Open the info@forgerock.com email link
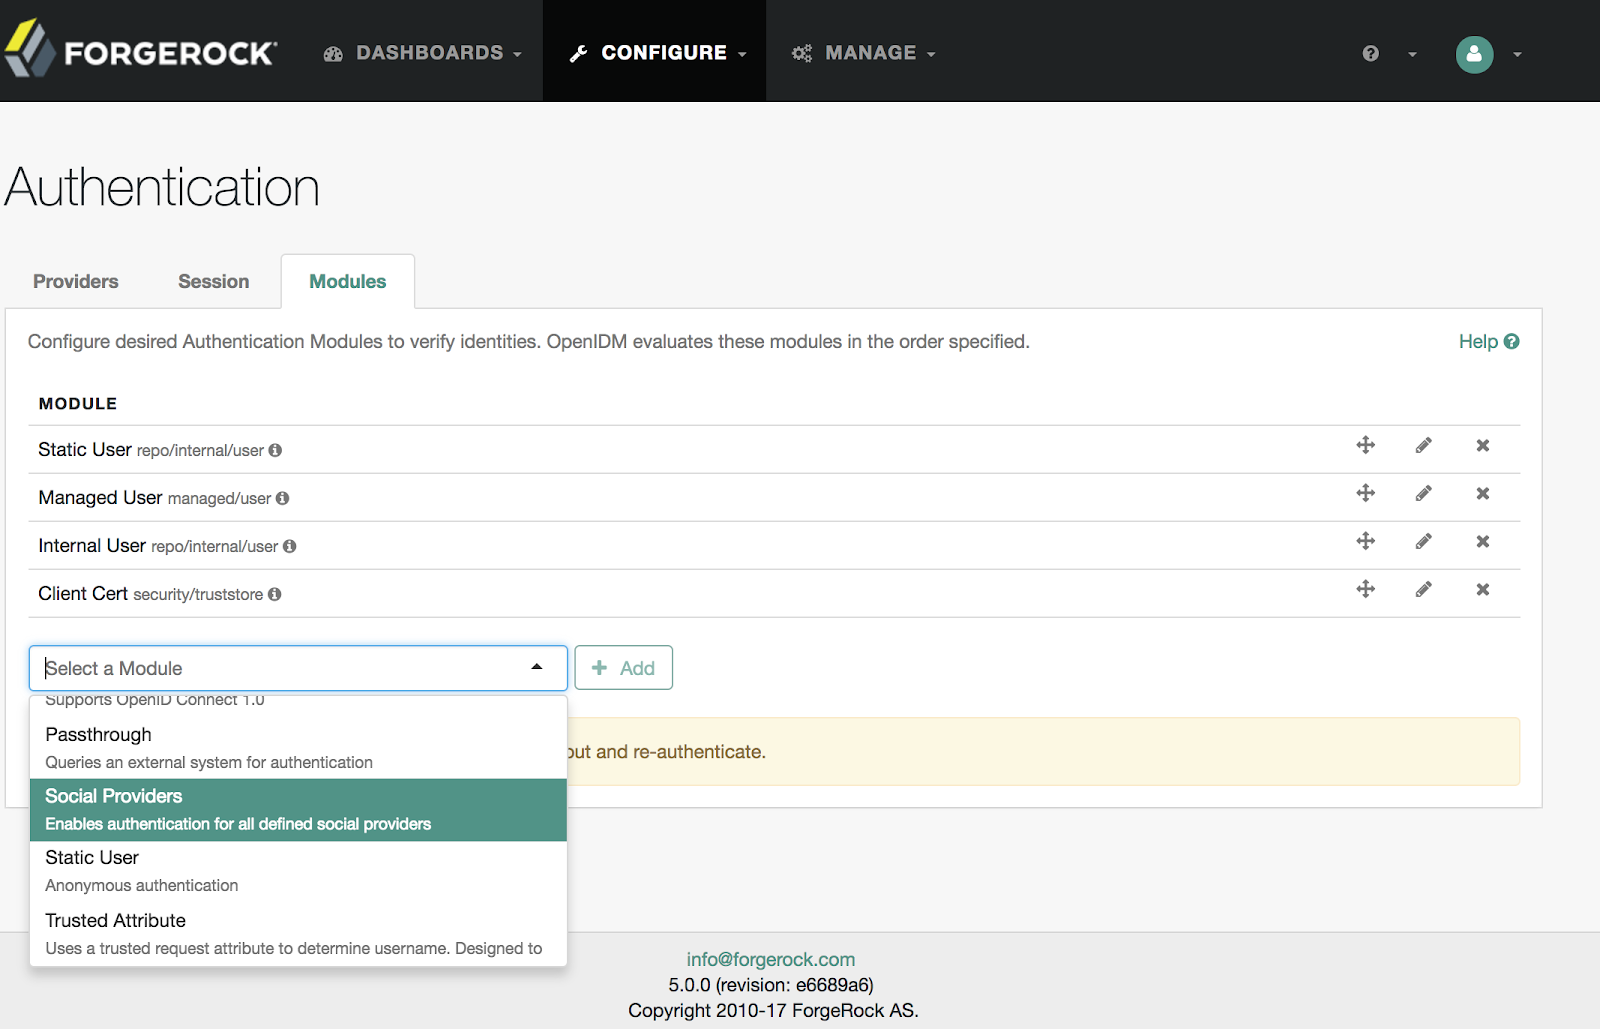 pos(771,960)
